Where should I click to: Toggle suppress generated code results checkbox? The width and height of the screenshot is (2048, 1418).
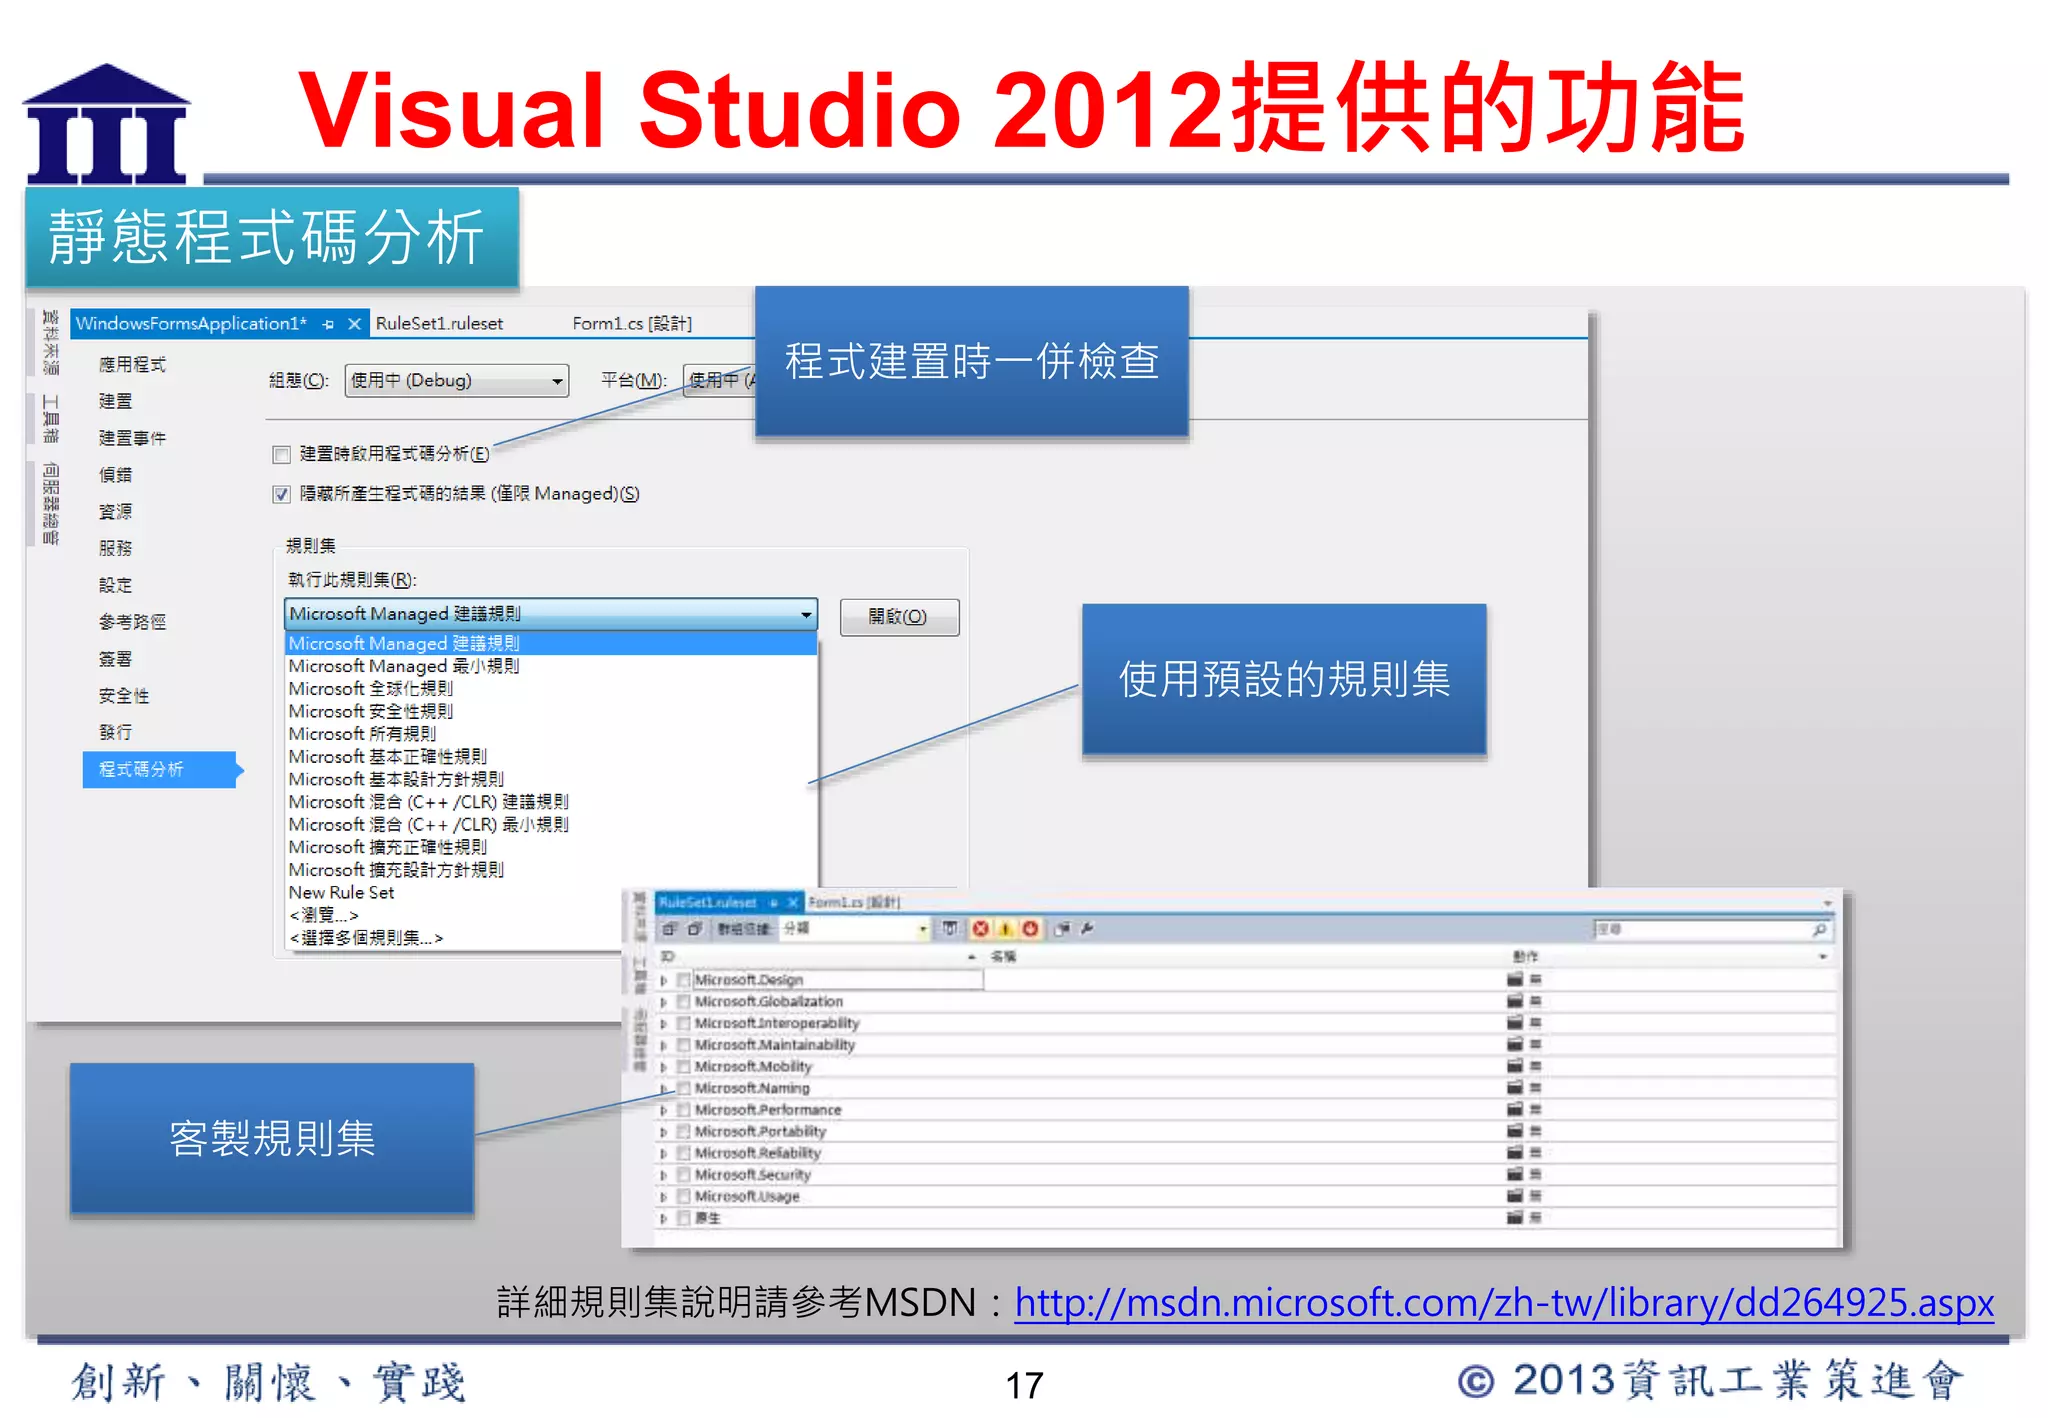click(x=282, y=494)
